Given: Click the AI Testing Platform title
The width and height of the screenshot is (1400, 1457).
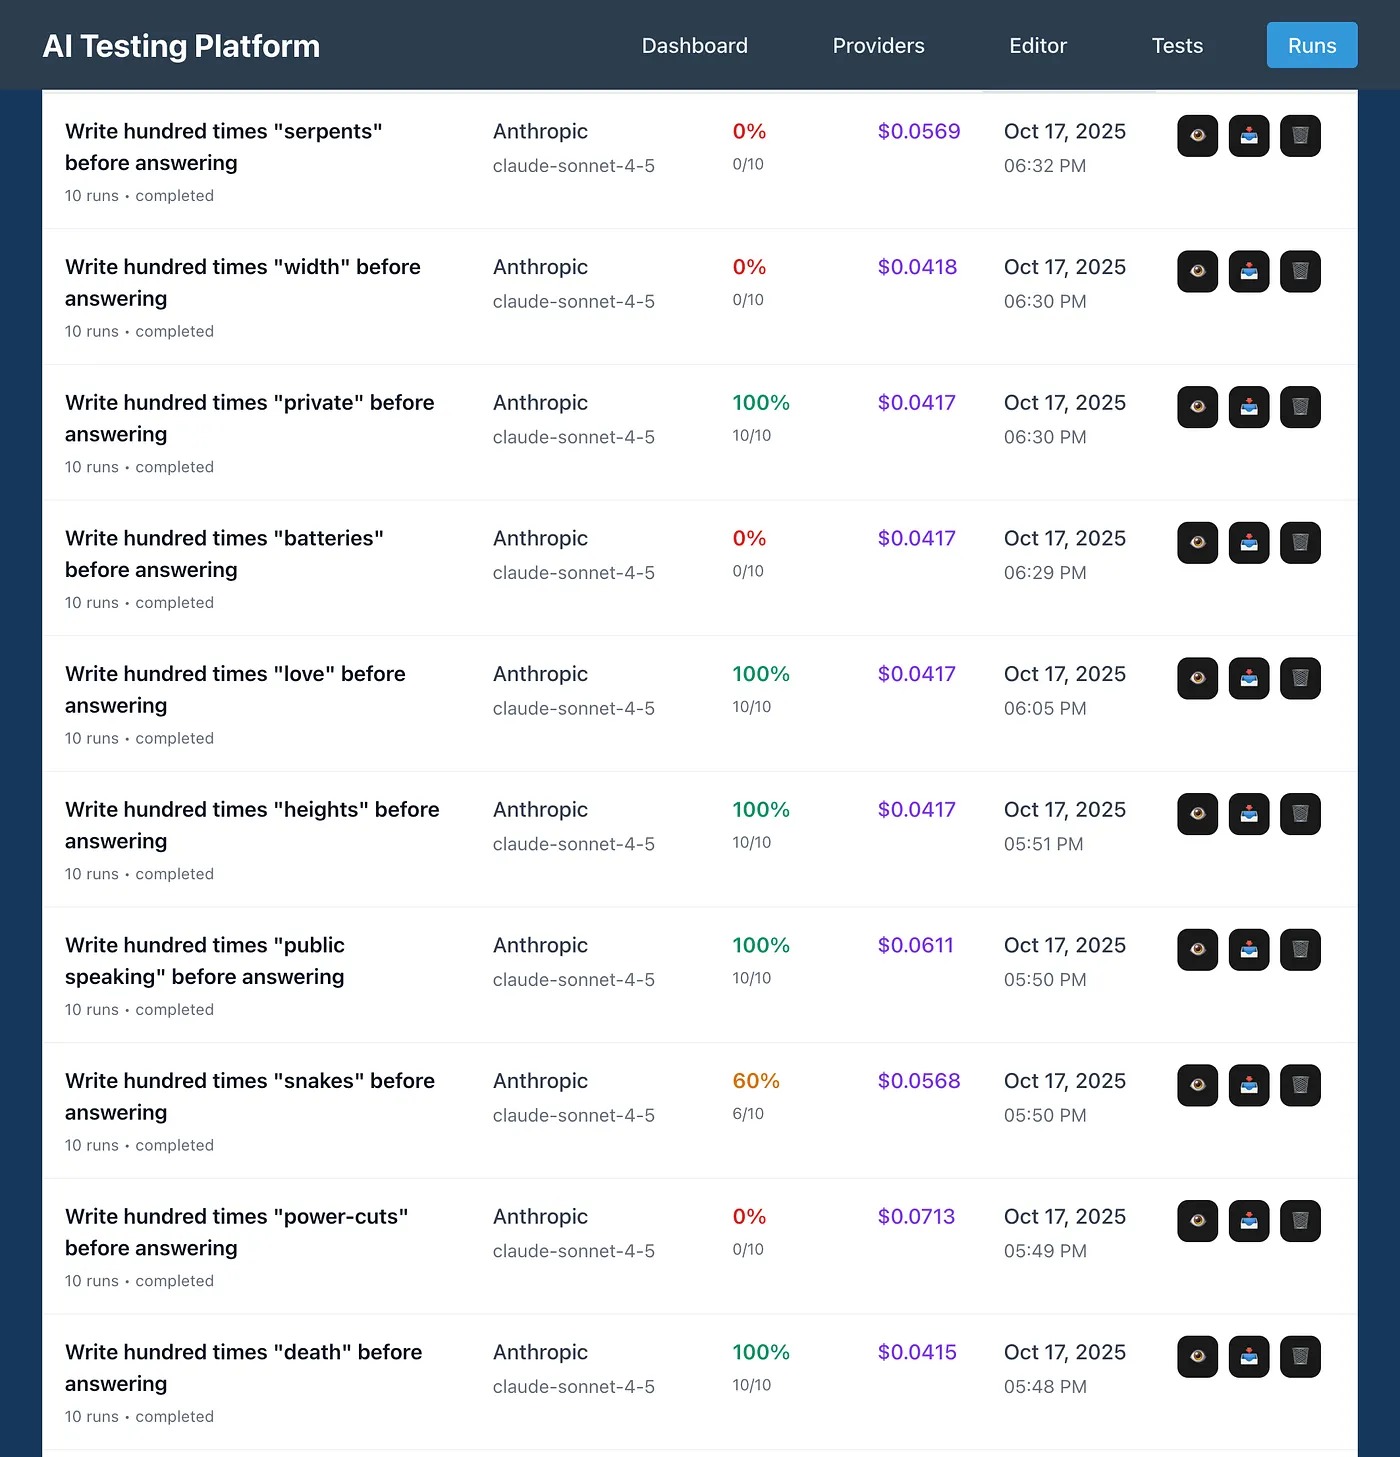Looking at the screenshot, I should [181, 46].
